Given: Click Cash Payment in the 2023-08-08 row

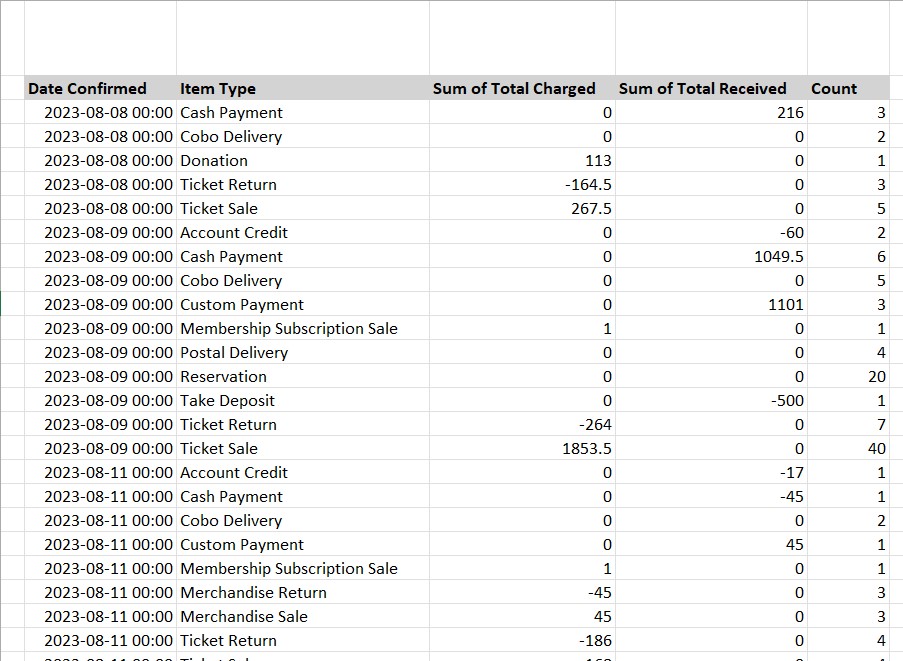Looking at the screenshot, I should (302, 112).
